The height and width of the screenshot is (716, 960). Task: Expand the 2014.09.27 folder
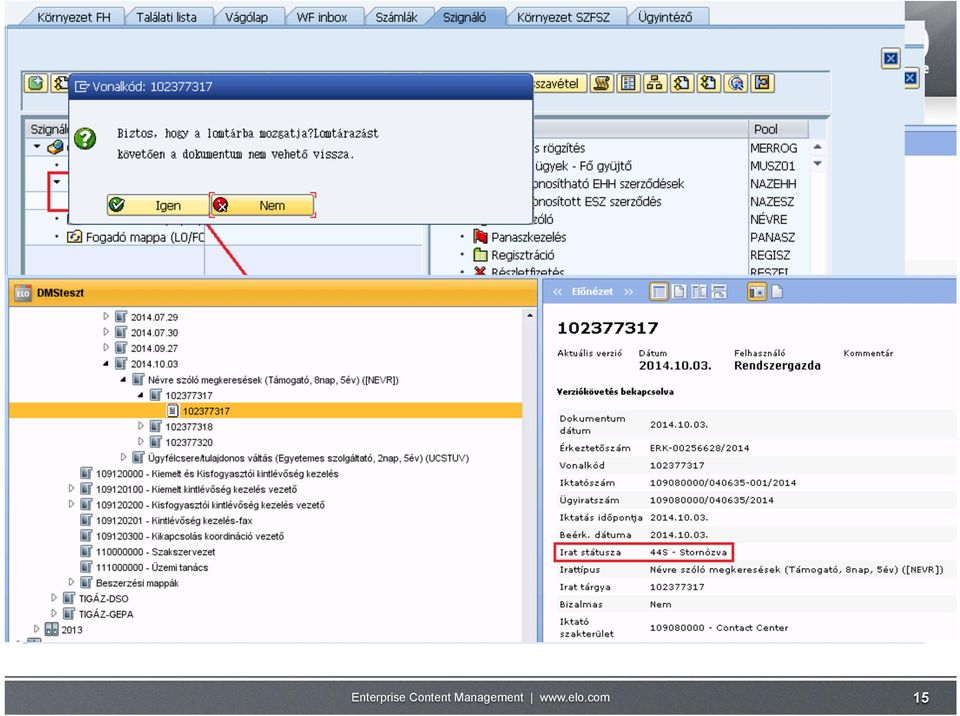pos(105,348)
